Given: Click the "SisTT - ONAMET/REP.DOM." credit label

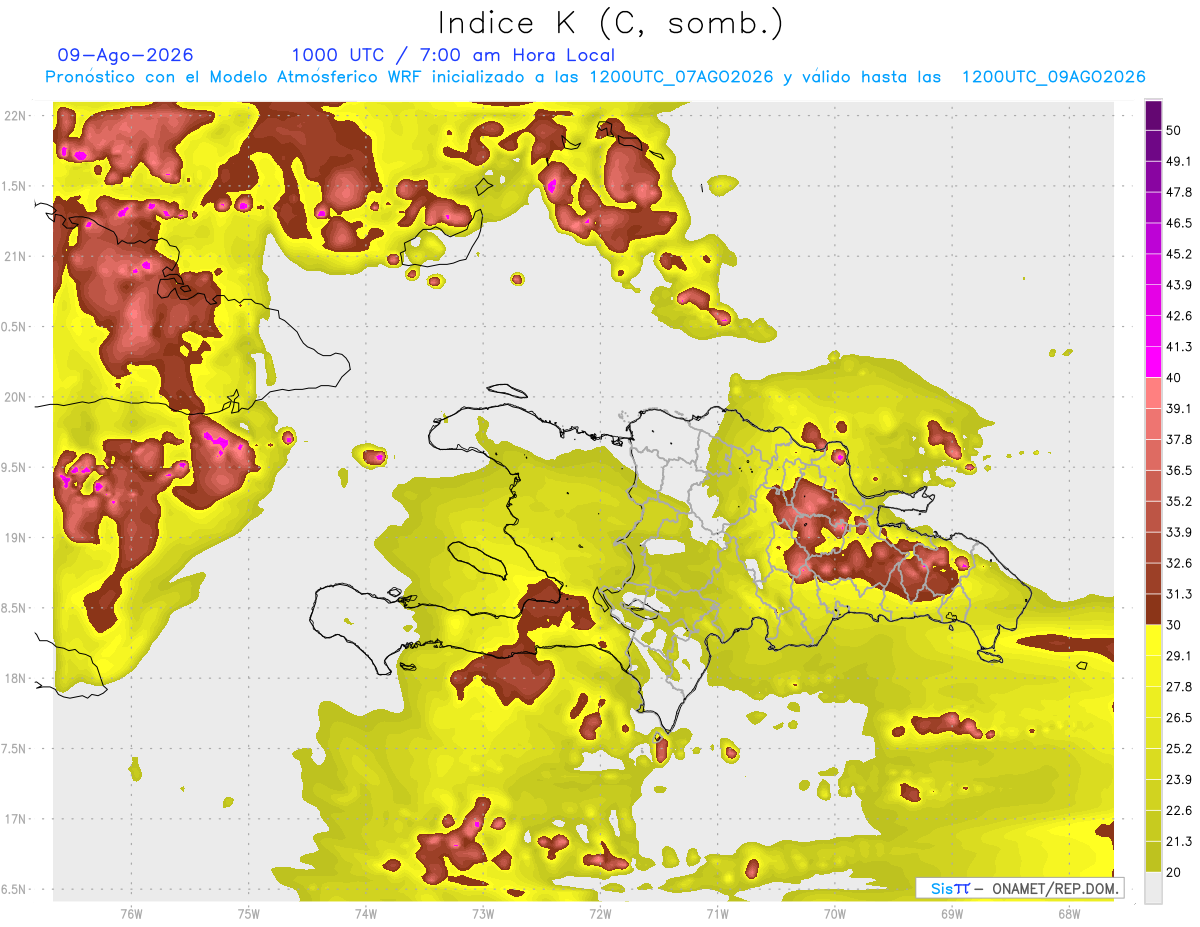Looking at the screenshot, I should click(x=1020, y=888).
